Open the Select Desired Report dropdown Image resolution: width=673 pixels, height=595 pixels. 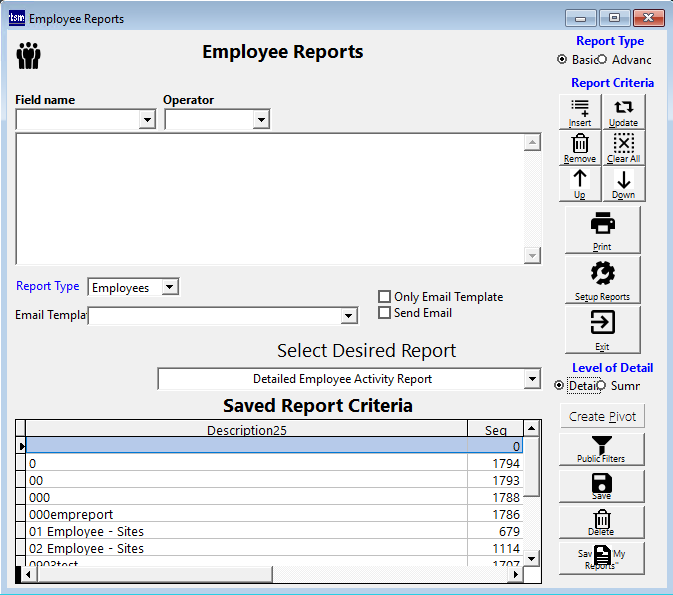(532, 379)
